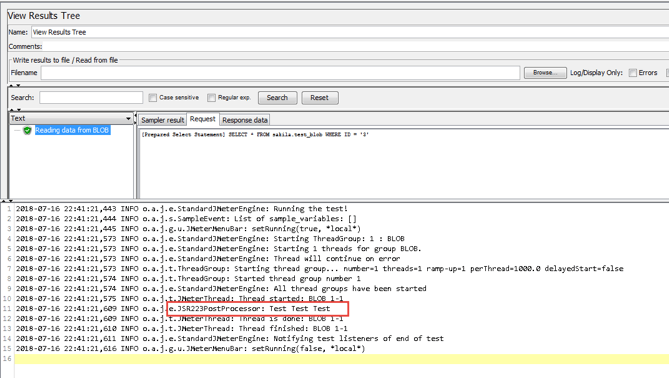
Task: Switch to the Sampler result tab
Action: [x=163, y=120]
